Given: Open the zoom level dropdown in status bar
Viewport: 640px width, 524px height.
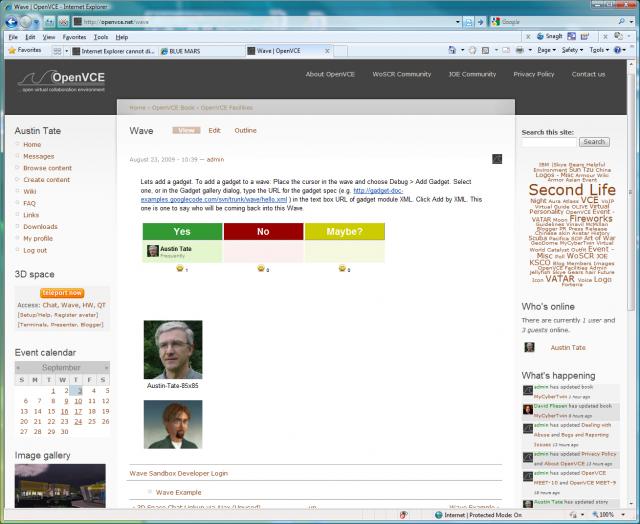Looking at the screenshot, I should click(x=623, y=515).
